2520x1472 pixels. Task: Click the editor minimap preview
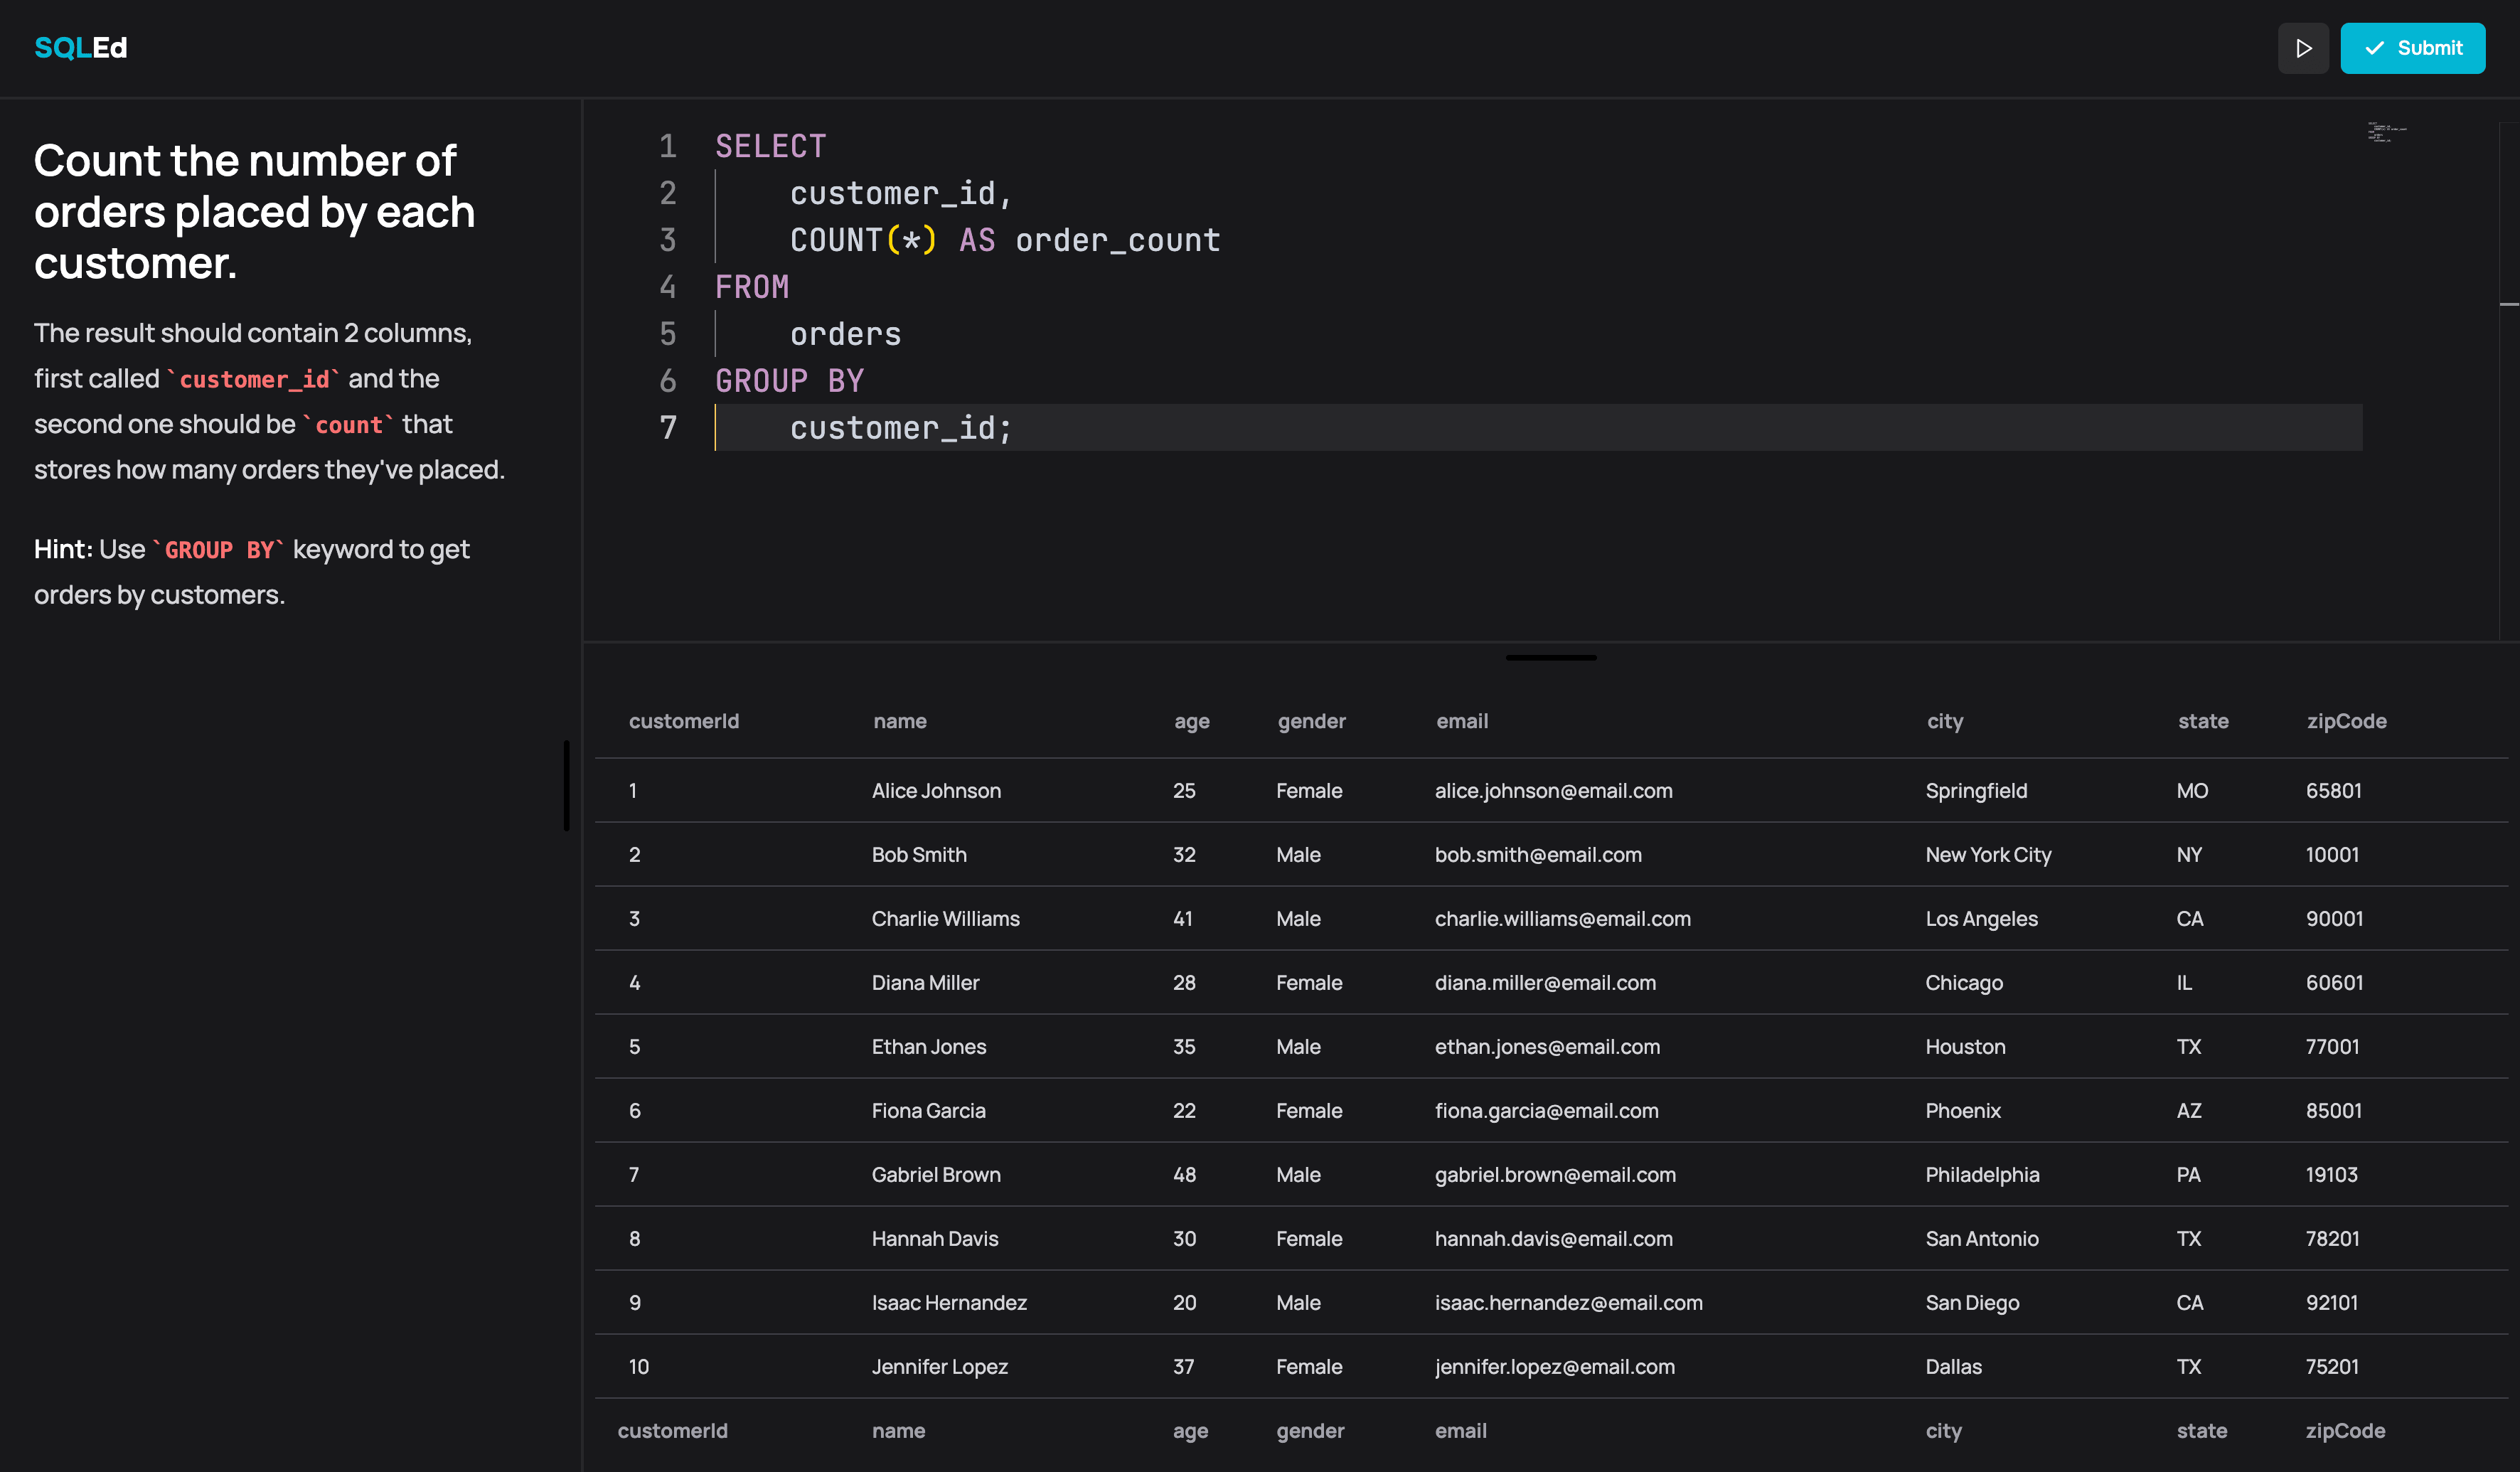2386,132
